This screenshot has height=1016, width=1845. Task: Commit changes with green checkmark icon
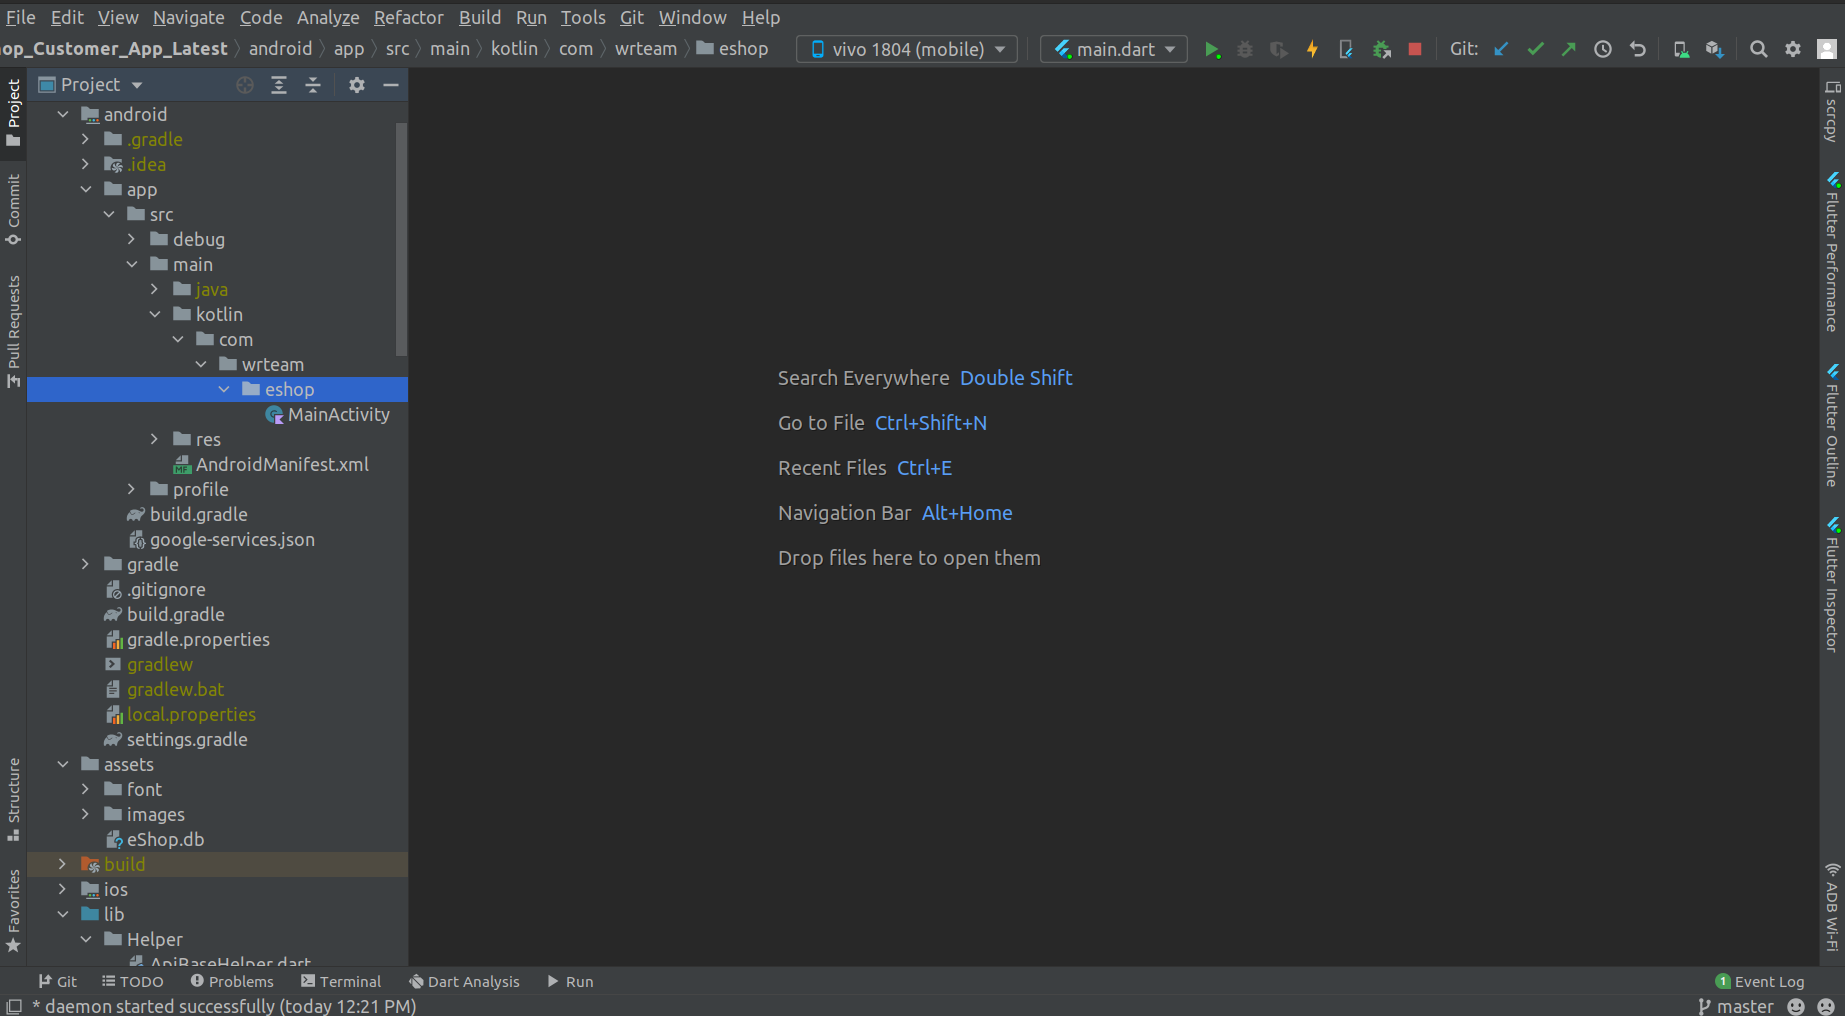tap(1535, 49)
